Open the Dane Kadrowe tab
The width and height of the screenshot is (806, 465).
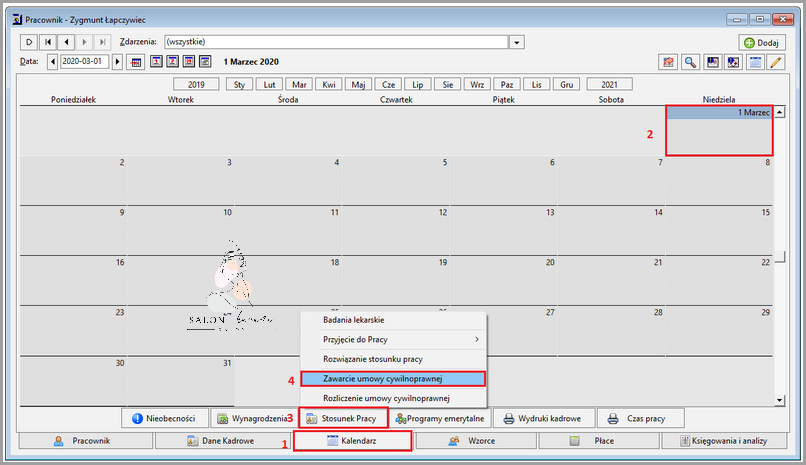tap(226, 441)
